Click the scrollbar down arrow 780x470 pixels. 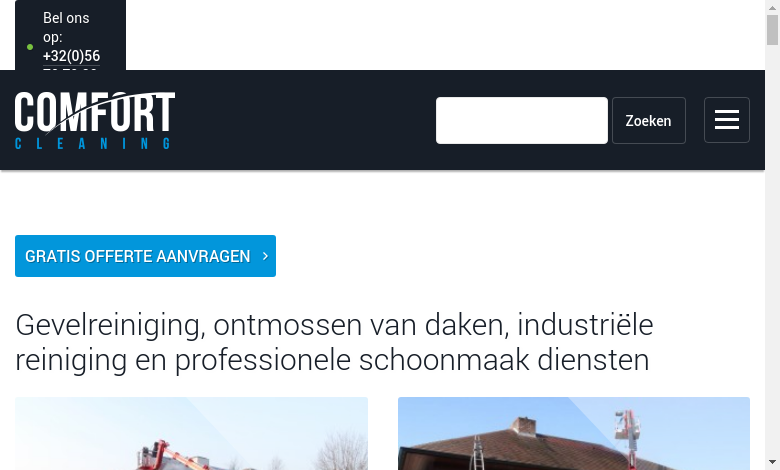(x=772, y=462)
